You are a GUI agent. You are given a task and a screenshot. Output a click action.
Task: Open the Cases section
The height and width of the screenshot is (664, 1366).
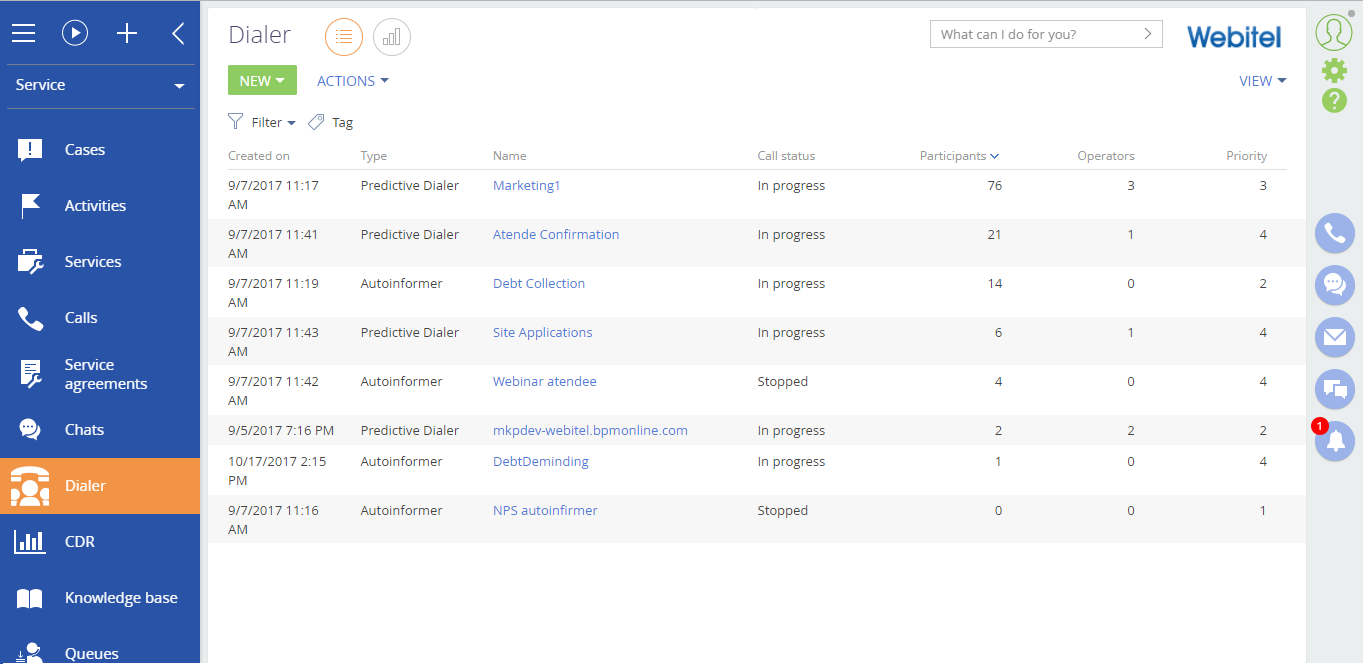point(84,149)
